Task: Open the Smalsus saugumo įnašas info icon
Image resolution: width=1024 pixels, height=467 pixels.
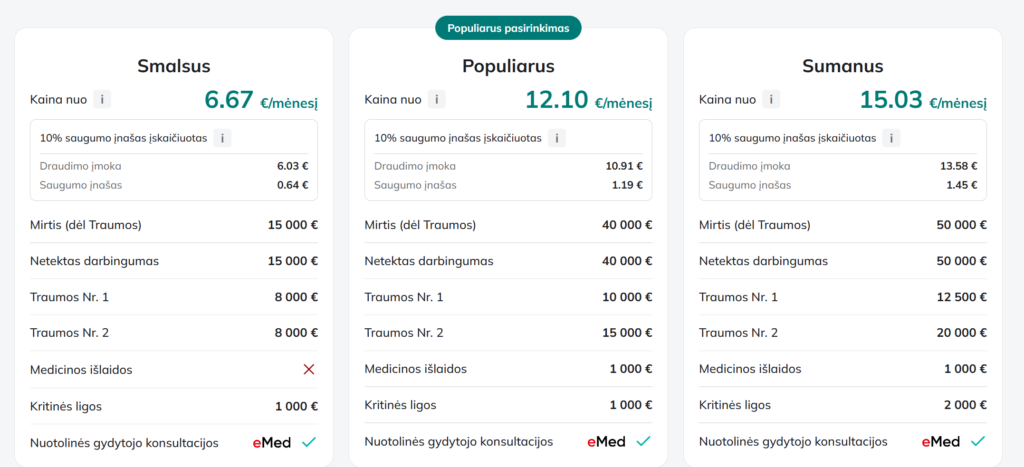Action: [x=223, y=138]
